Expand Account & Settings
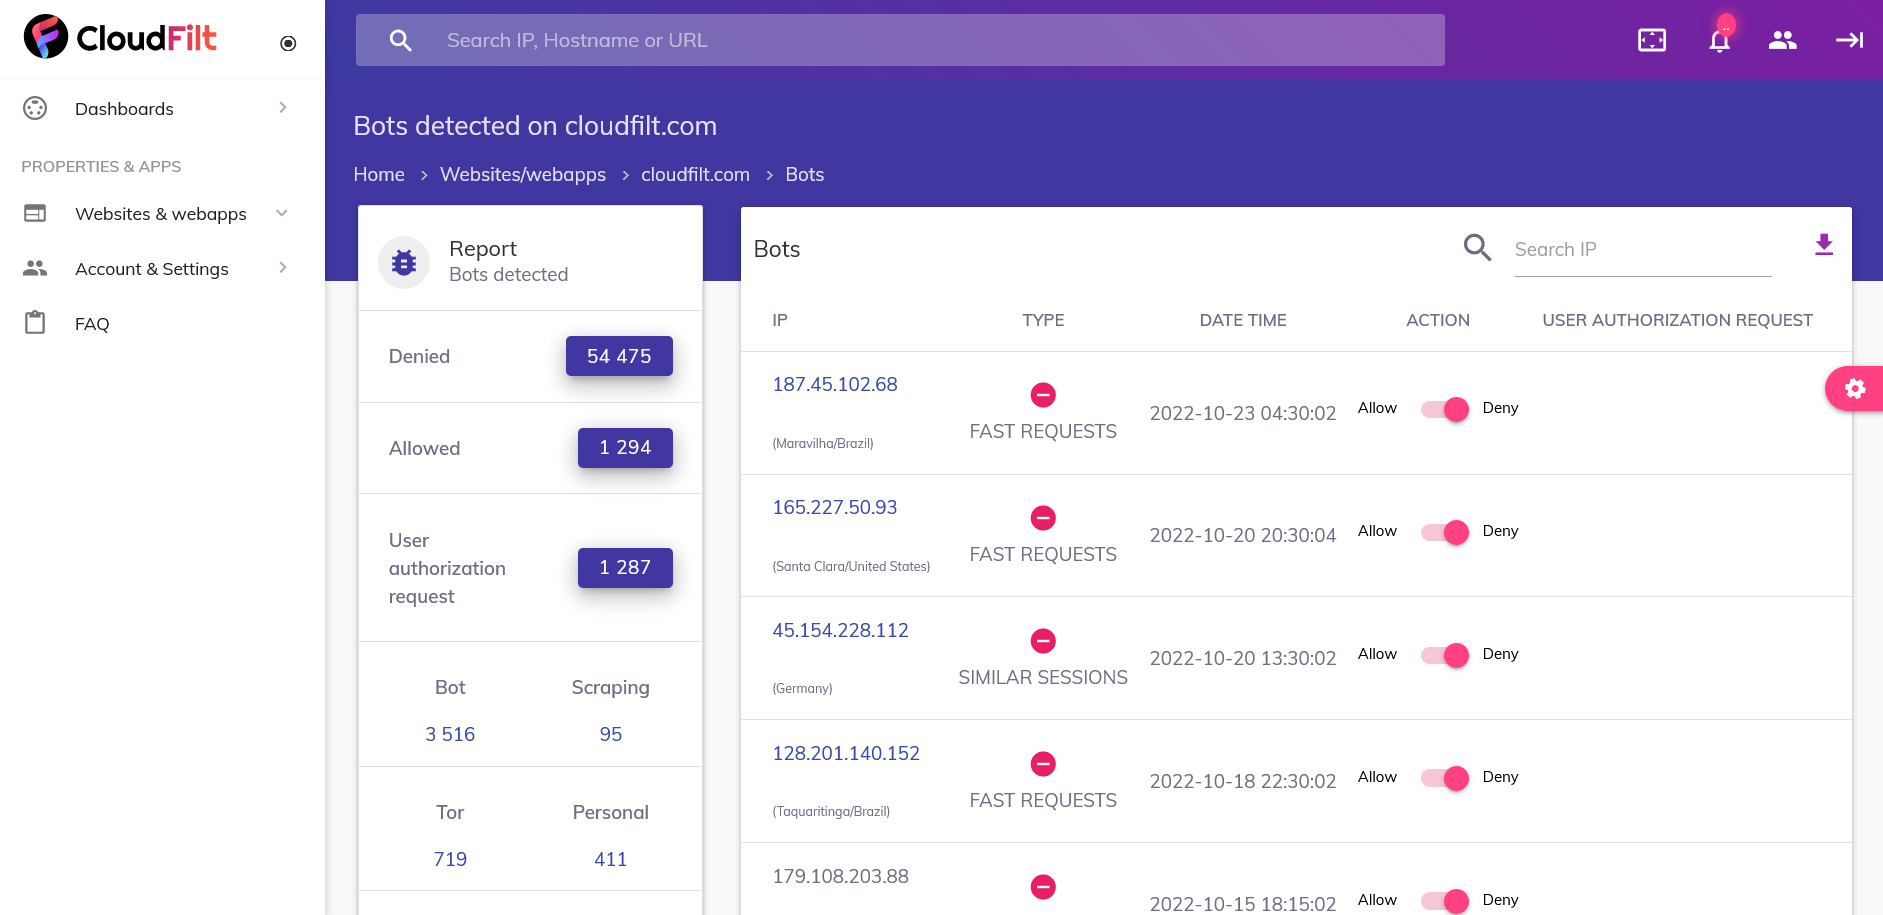 [151, 268]
